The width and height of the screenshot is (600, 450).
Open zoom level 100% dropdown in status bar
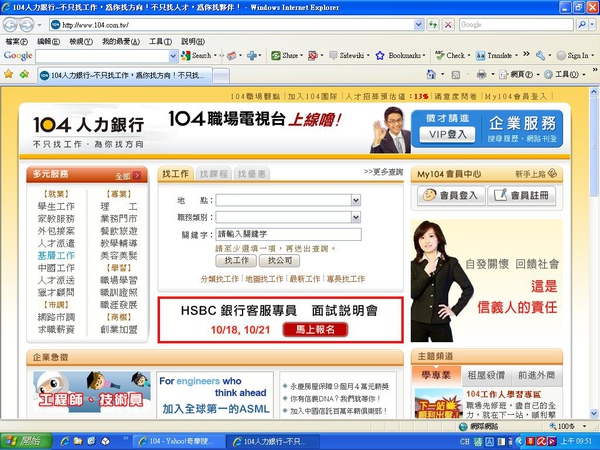584,426
